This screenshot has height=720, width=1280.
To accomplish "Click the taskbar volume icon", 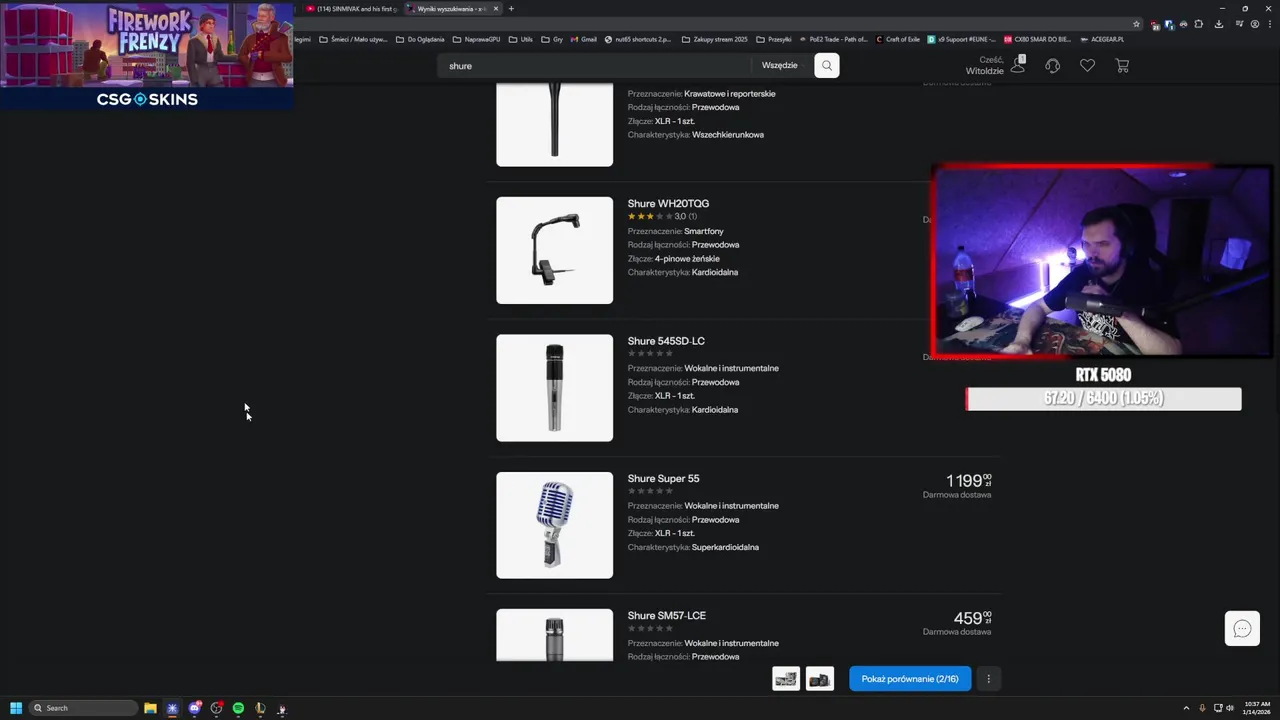I will point(1230,708).
